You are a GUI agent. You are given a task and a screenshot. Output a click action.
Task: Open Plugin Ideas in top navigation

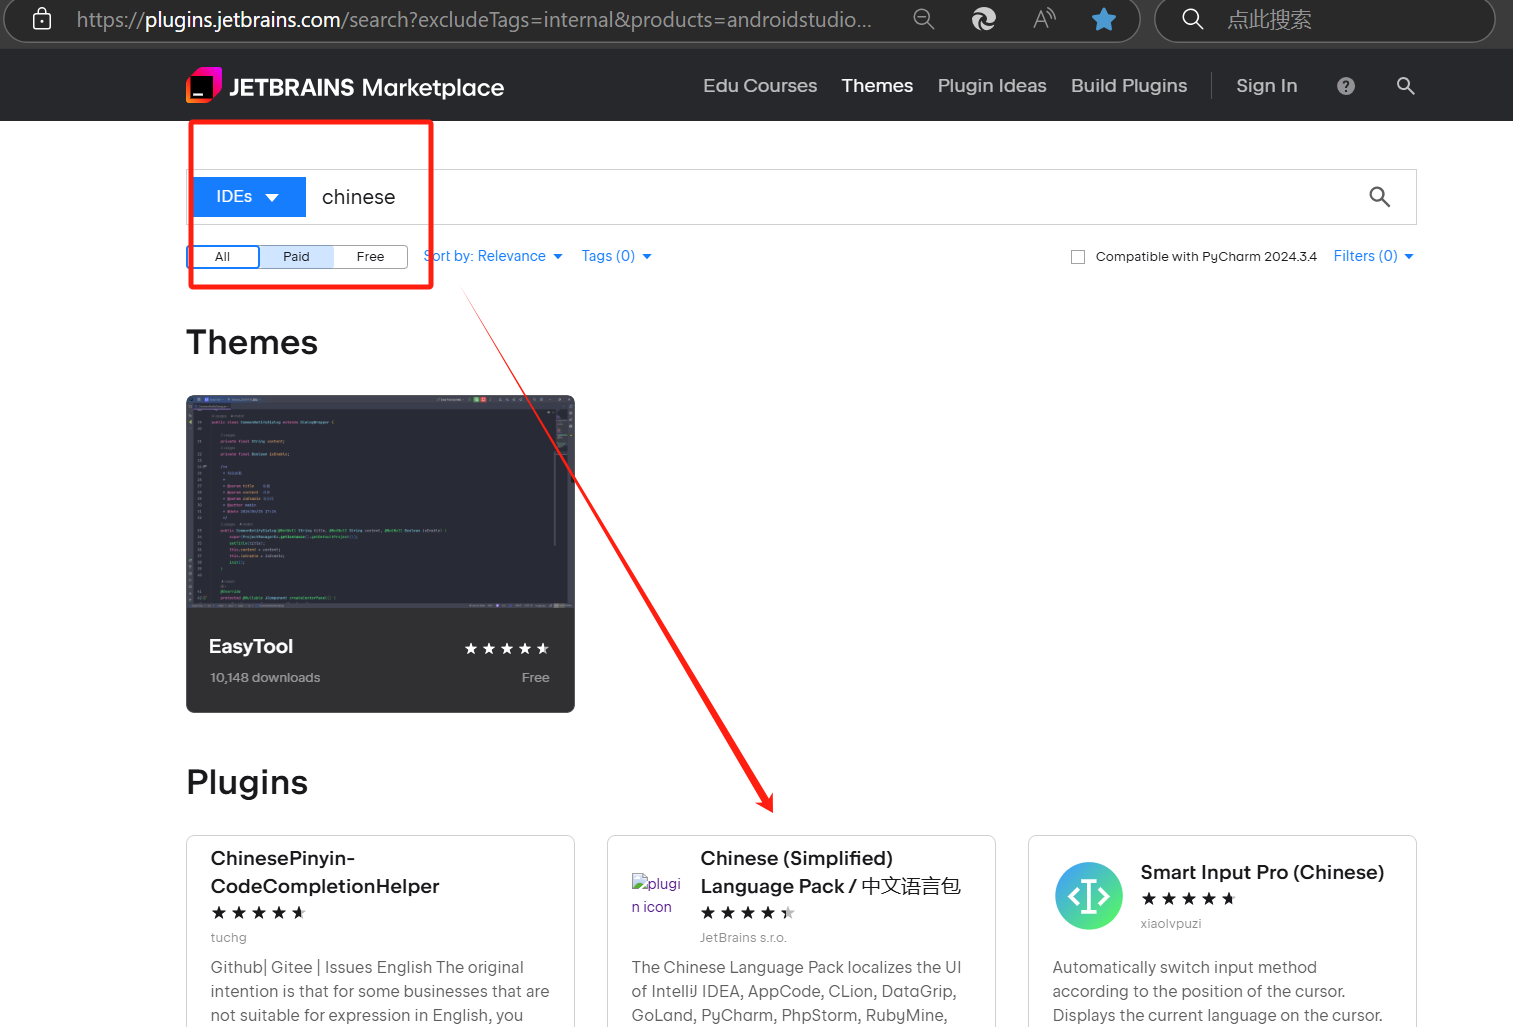pos(992,86)
